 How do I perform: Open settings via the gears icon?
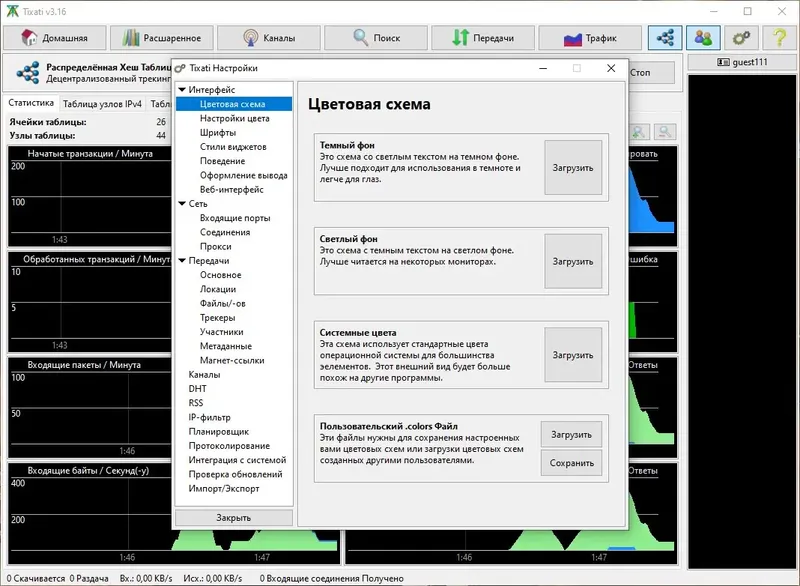click(741, 38)
